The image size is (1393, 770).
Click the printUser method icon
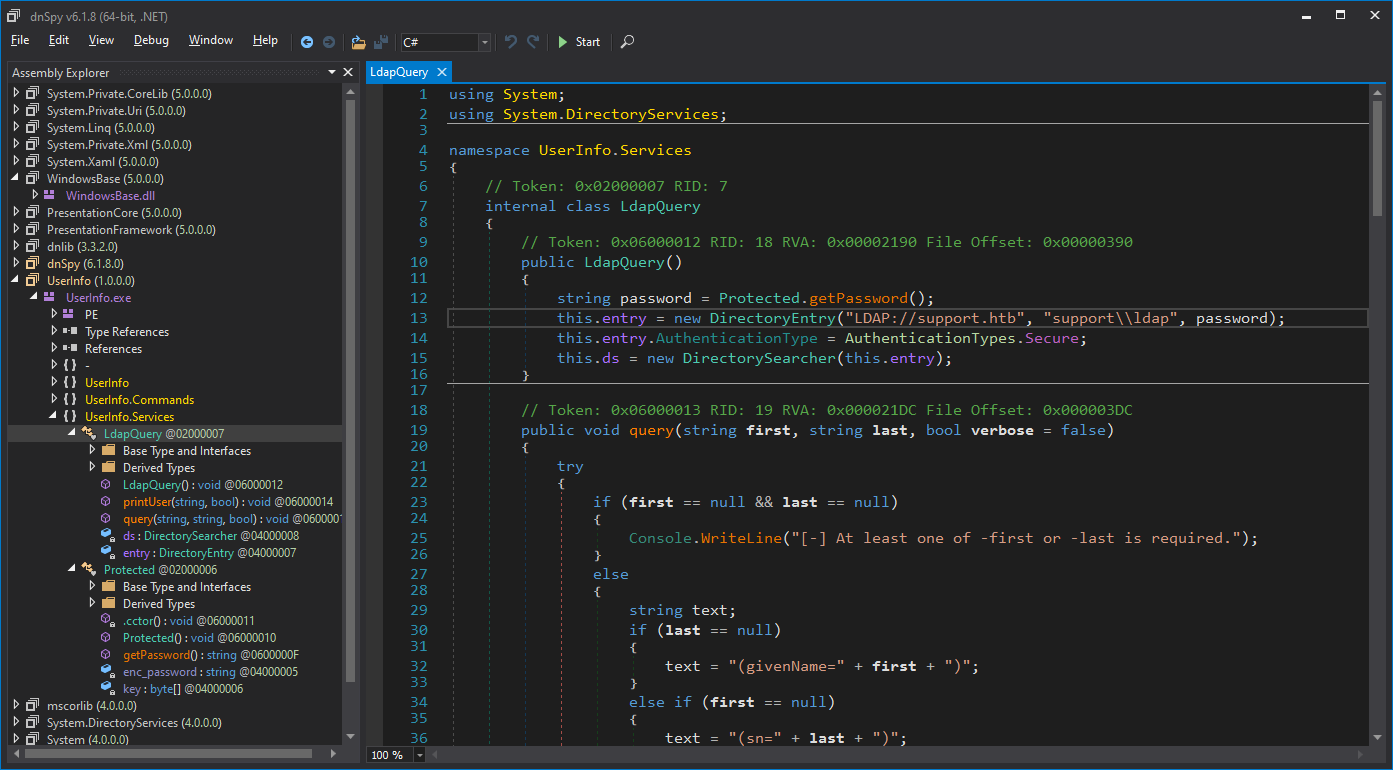[x=107, y=501]
